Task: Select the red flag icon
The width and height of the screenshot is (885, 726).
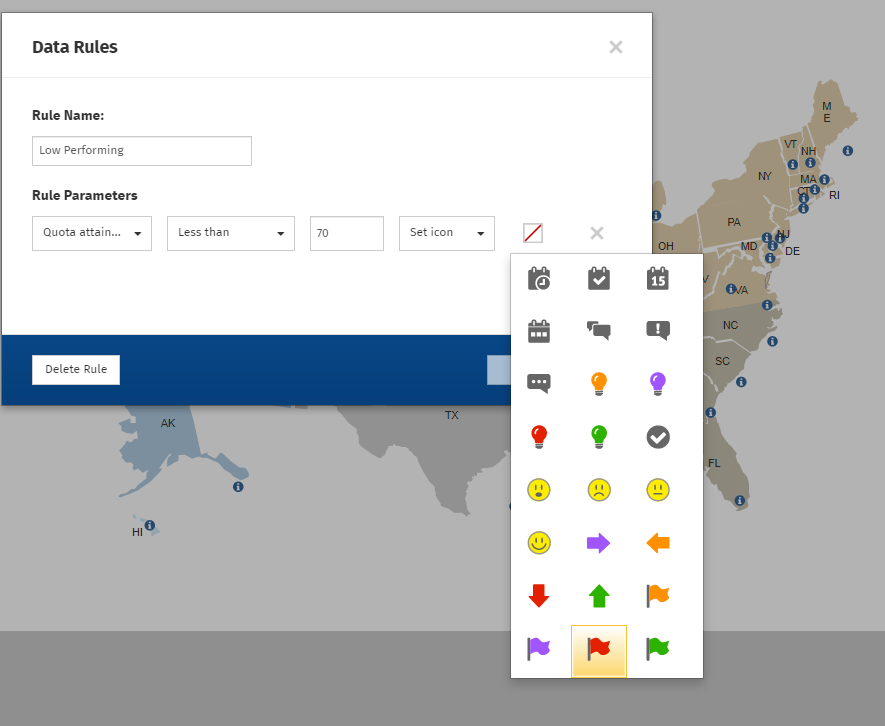Action: (x=598, y=650)
